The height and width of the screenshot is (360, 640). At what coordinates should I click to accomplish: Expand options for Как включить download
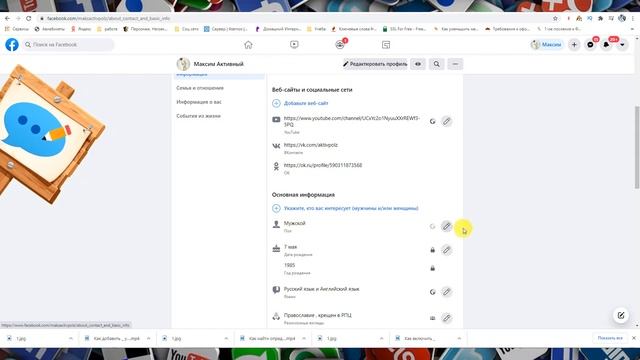pyautogui.click(x=459, y=338)
